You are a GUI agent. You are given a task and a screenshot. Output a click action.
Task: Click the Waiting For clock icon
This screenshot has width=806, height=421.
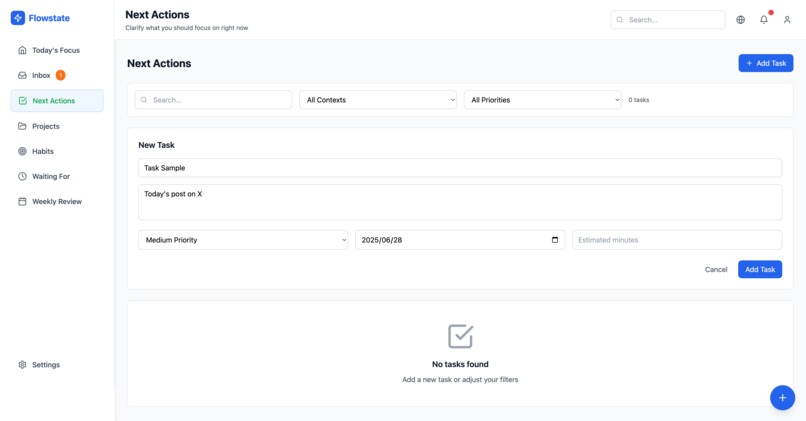(22, 176)
